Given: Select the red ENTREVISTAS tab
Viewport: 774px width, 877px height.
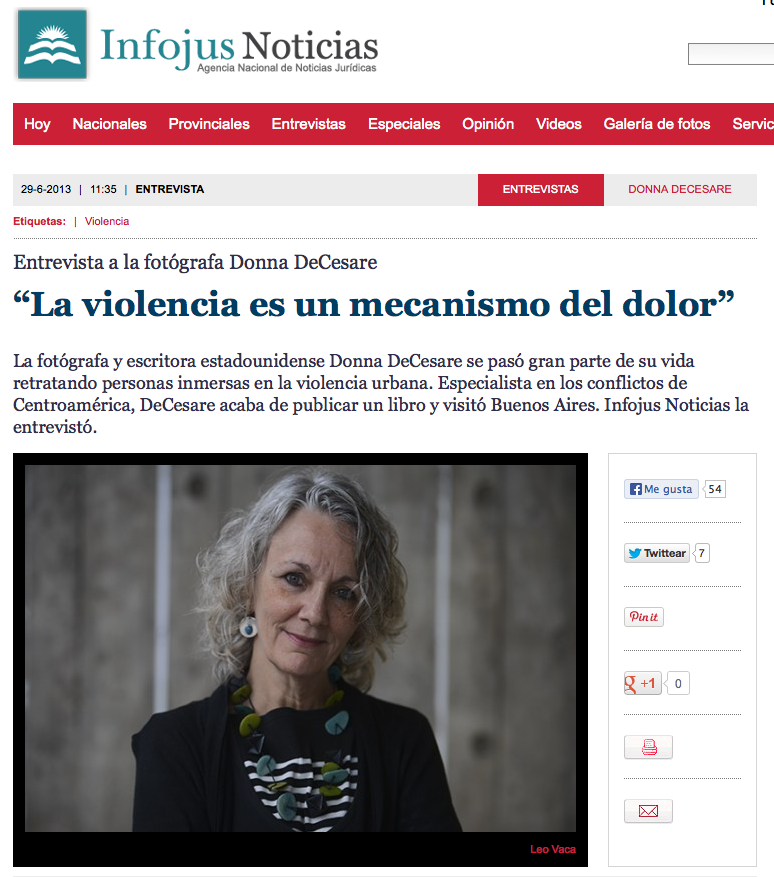Looking at the screenshot, I should pyautogui.click(x=541, y=190).
